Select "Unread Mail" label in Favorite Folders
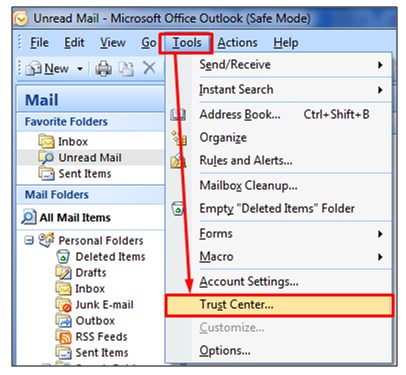Screen dimensions: 406x375 coord(90,158)
